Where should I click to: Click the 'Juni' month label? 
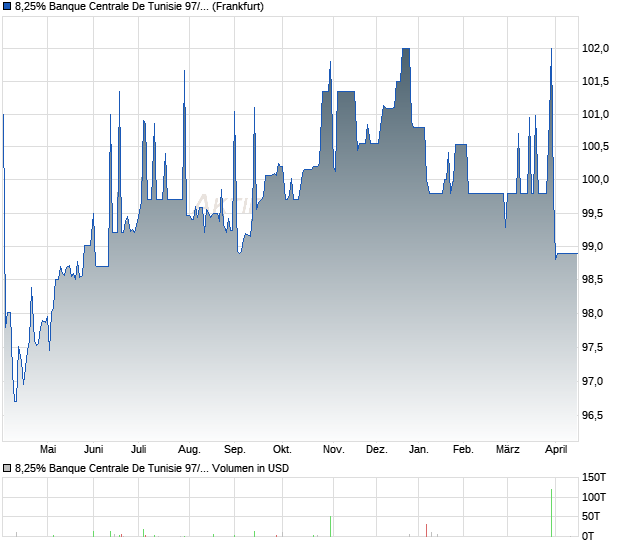94,450
